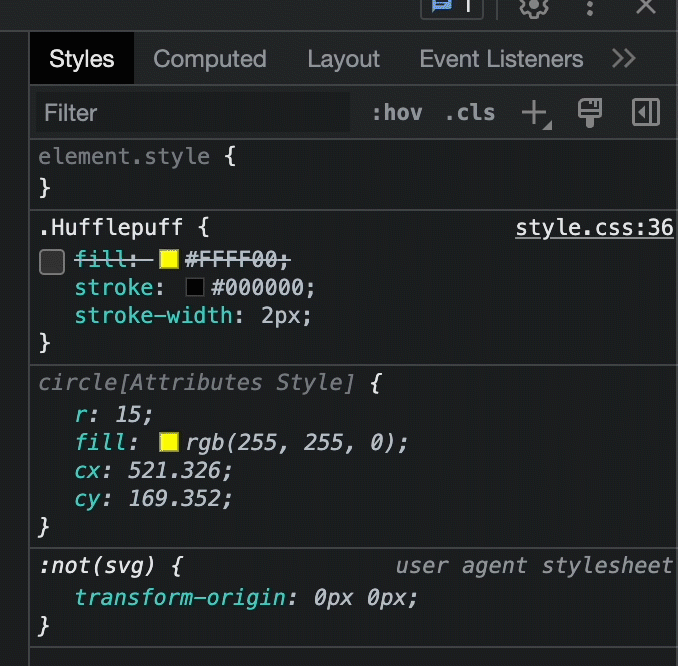Toggle the :hov element state button
The image size is (678, 666).
[x=397, y=113]
